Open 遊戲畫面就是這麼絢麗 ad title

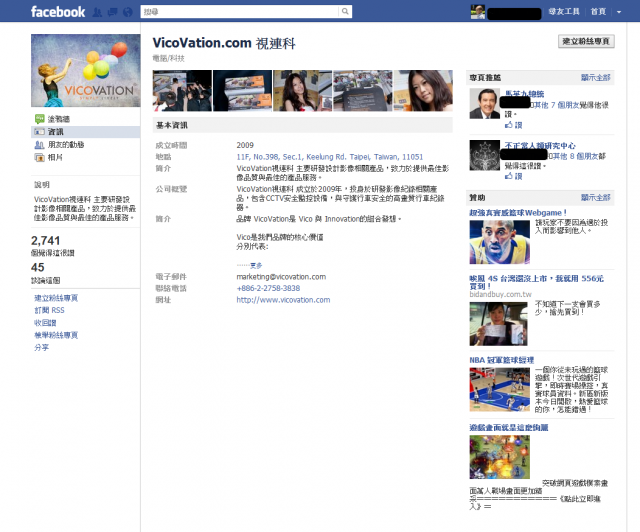pos(509,427)
